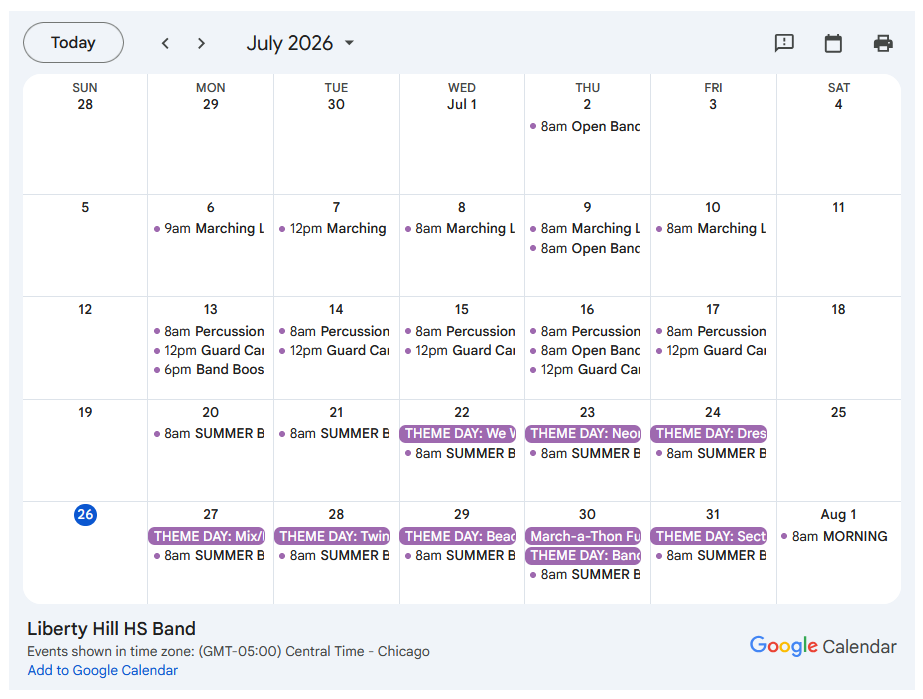The height and width of the screenshot is (699, 923).
Task: Open 8am Percussion event on July 16
Action: 585,331
